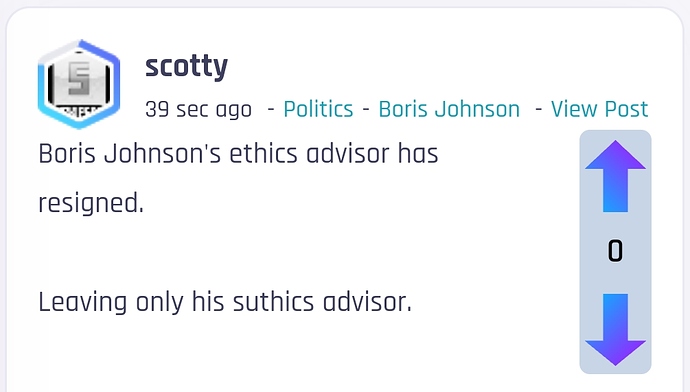Select the Boris Johnson tag before View Post
Image resolution: width=690 pixels, height=392 pixels.
click(449, 109)
